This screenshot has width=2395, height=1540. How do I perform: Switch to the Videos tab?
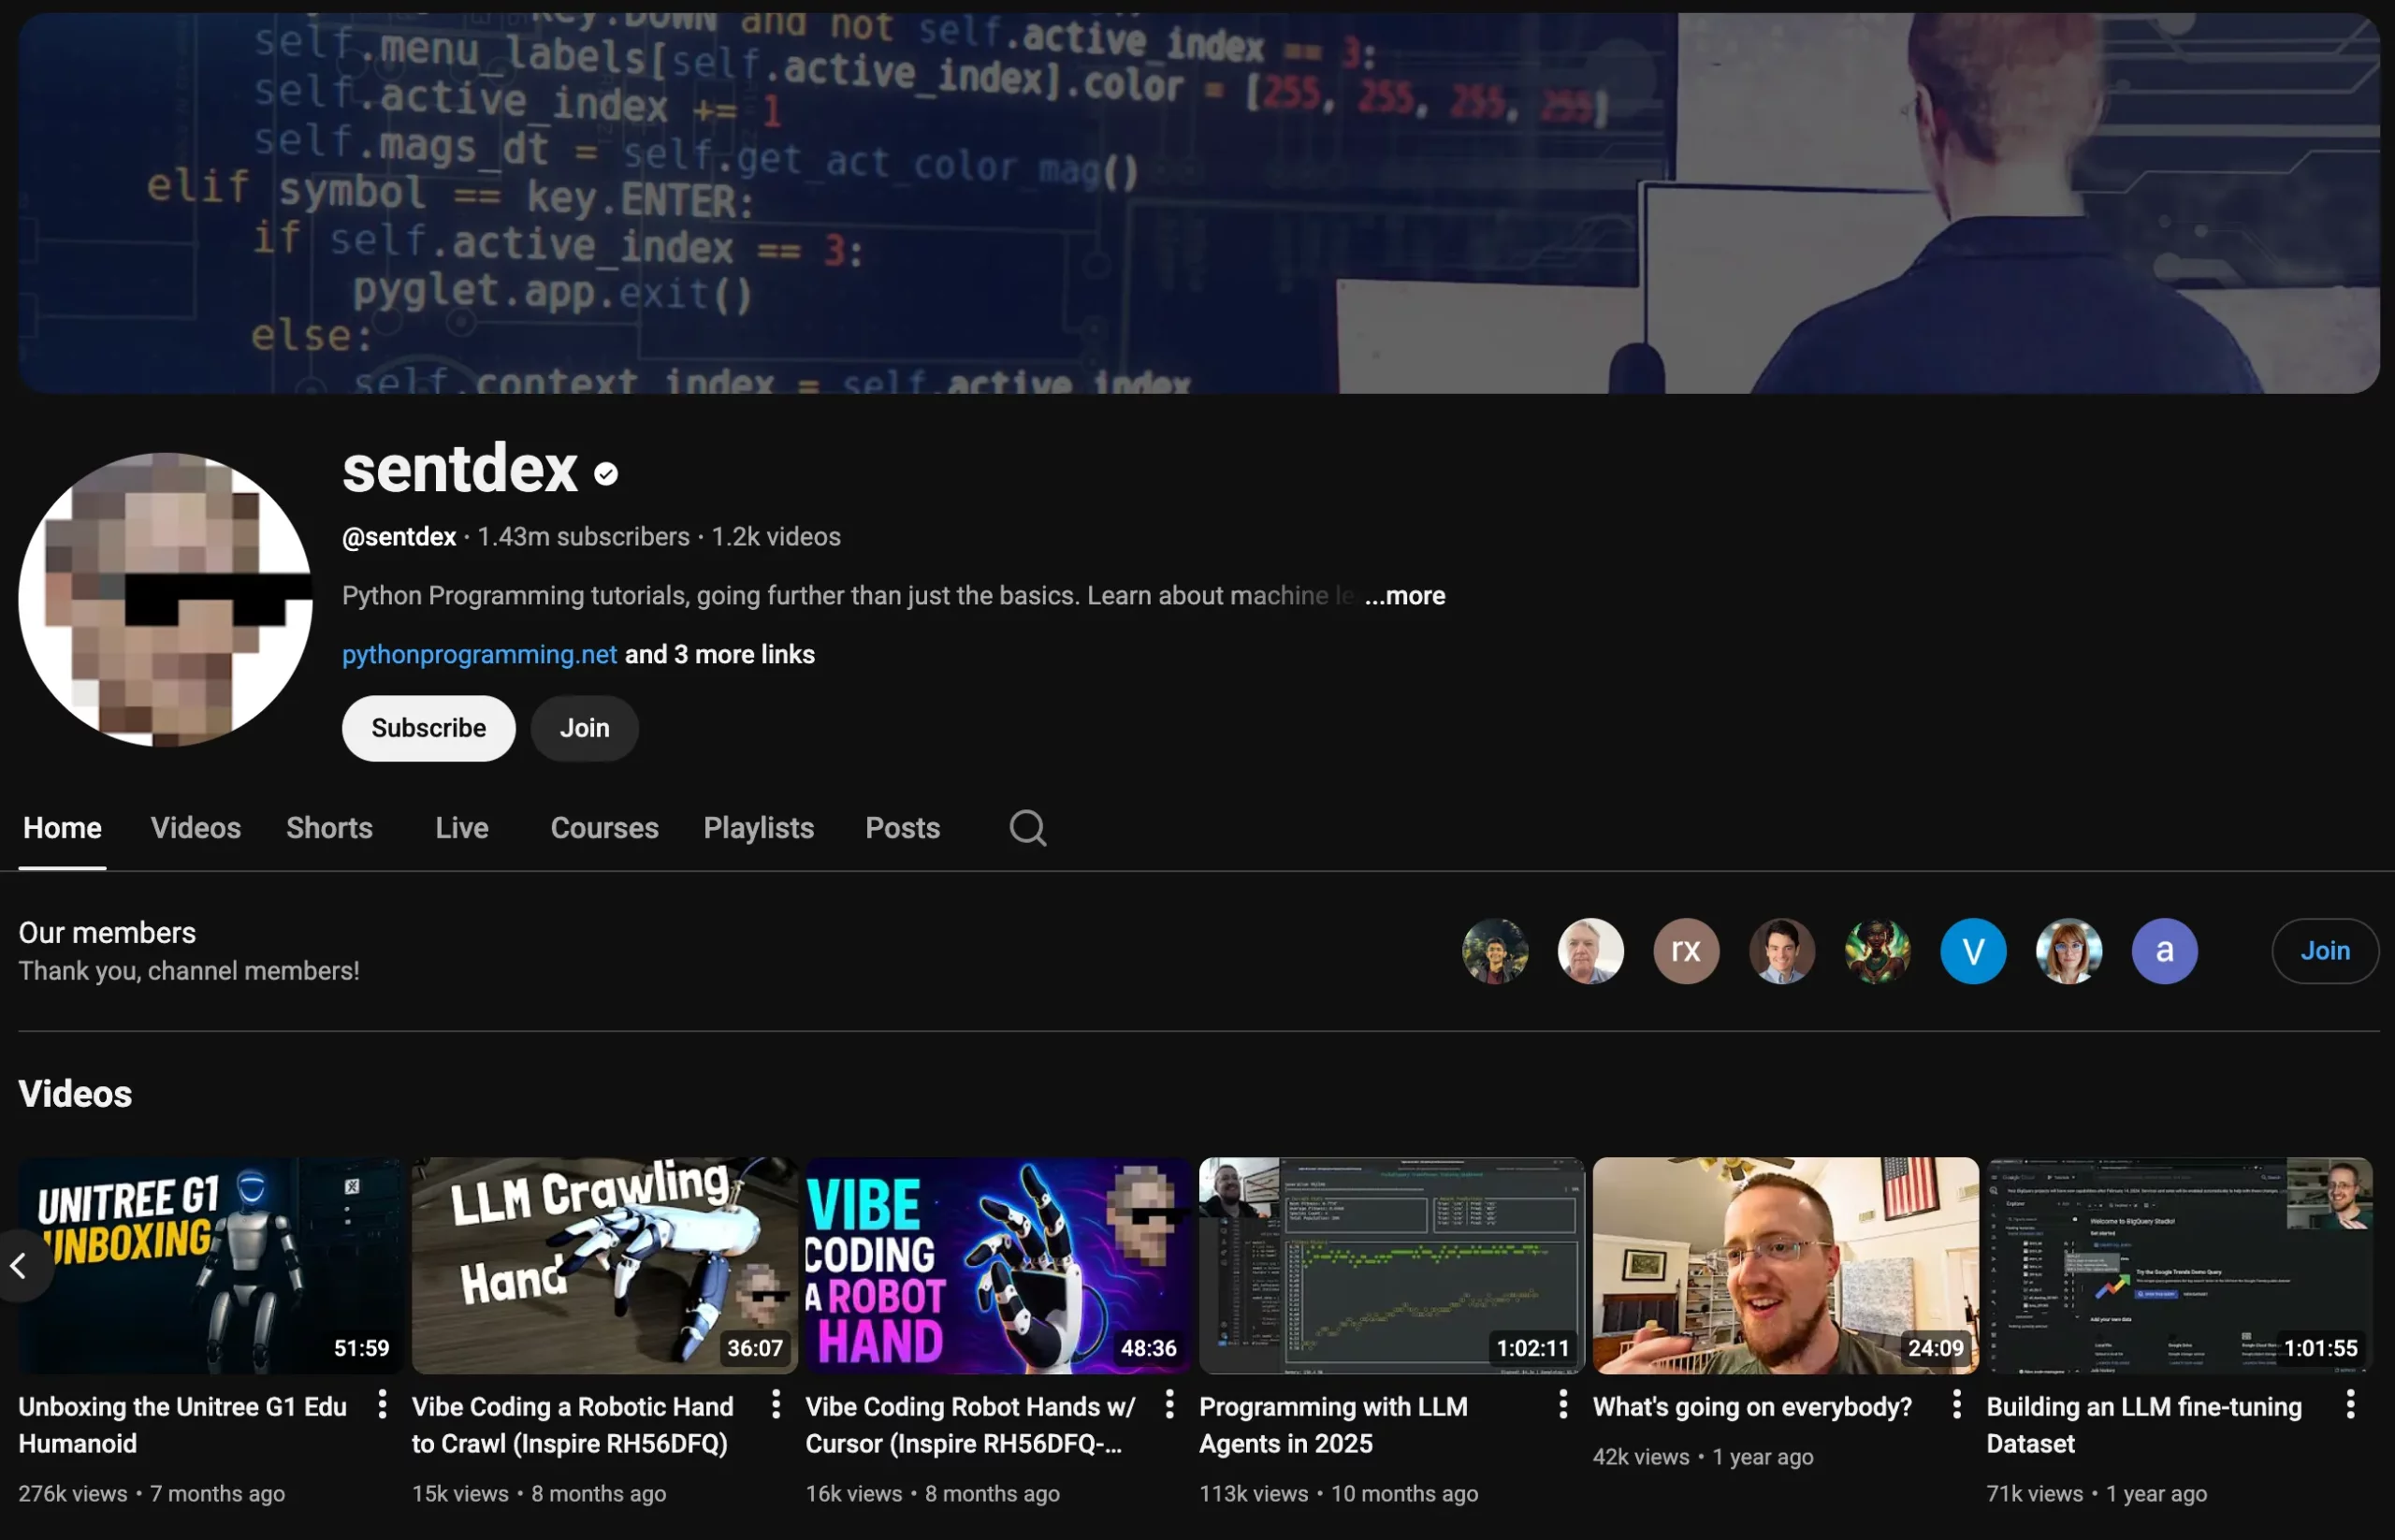click(x=196, y=827)
